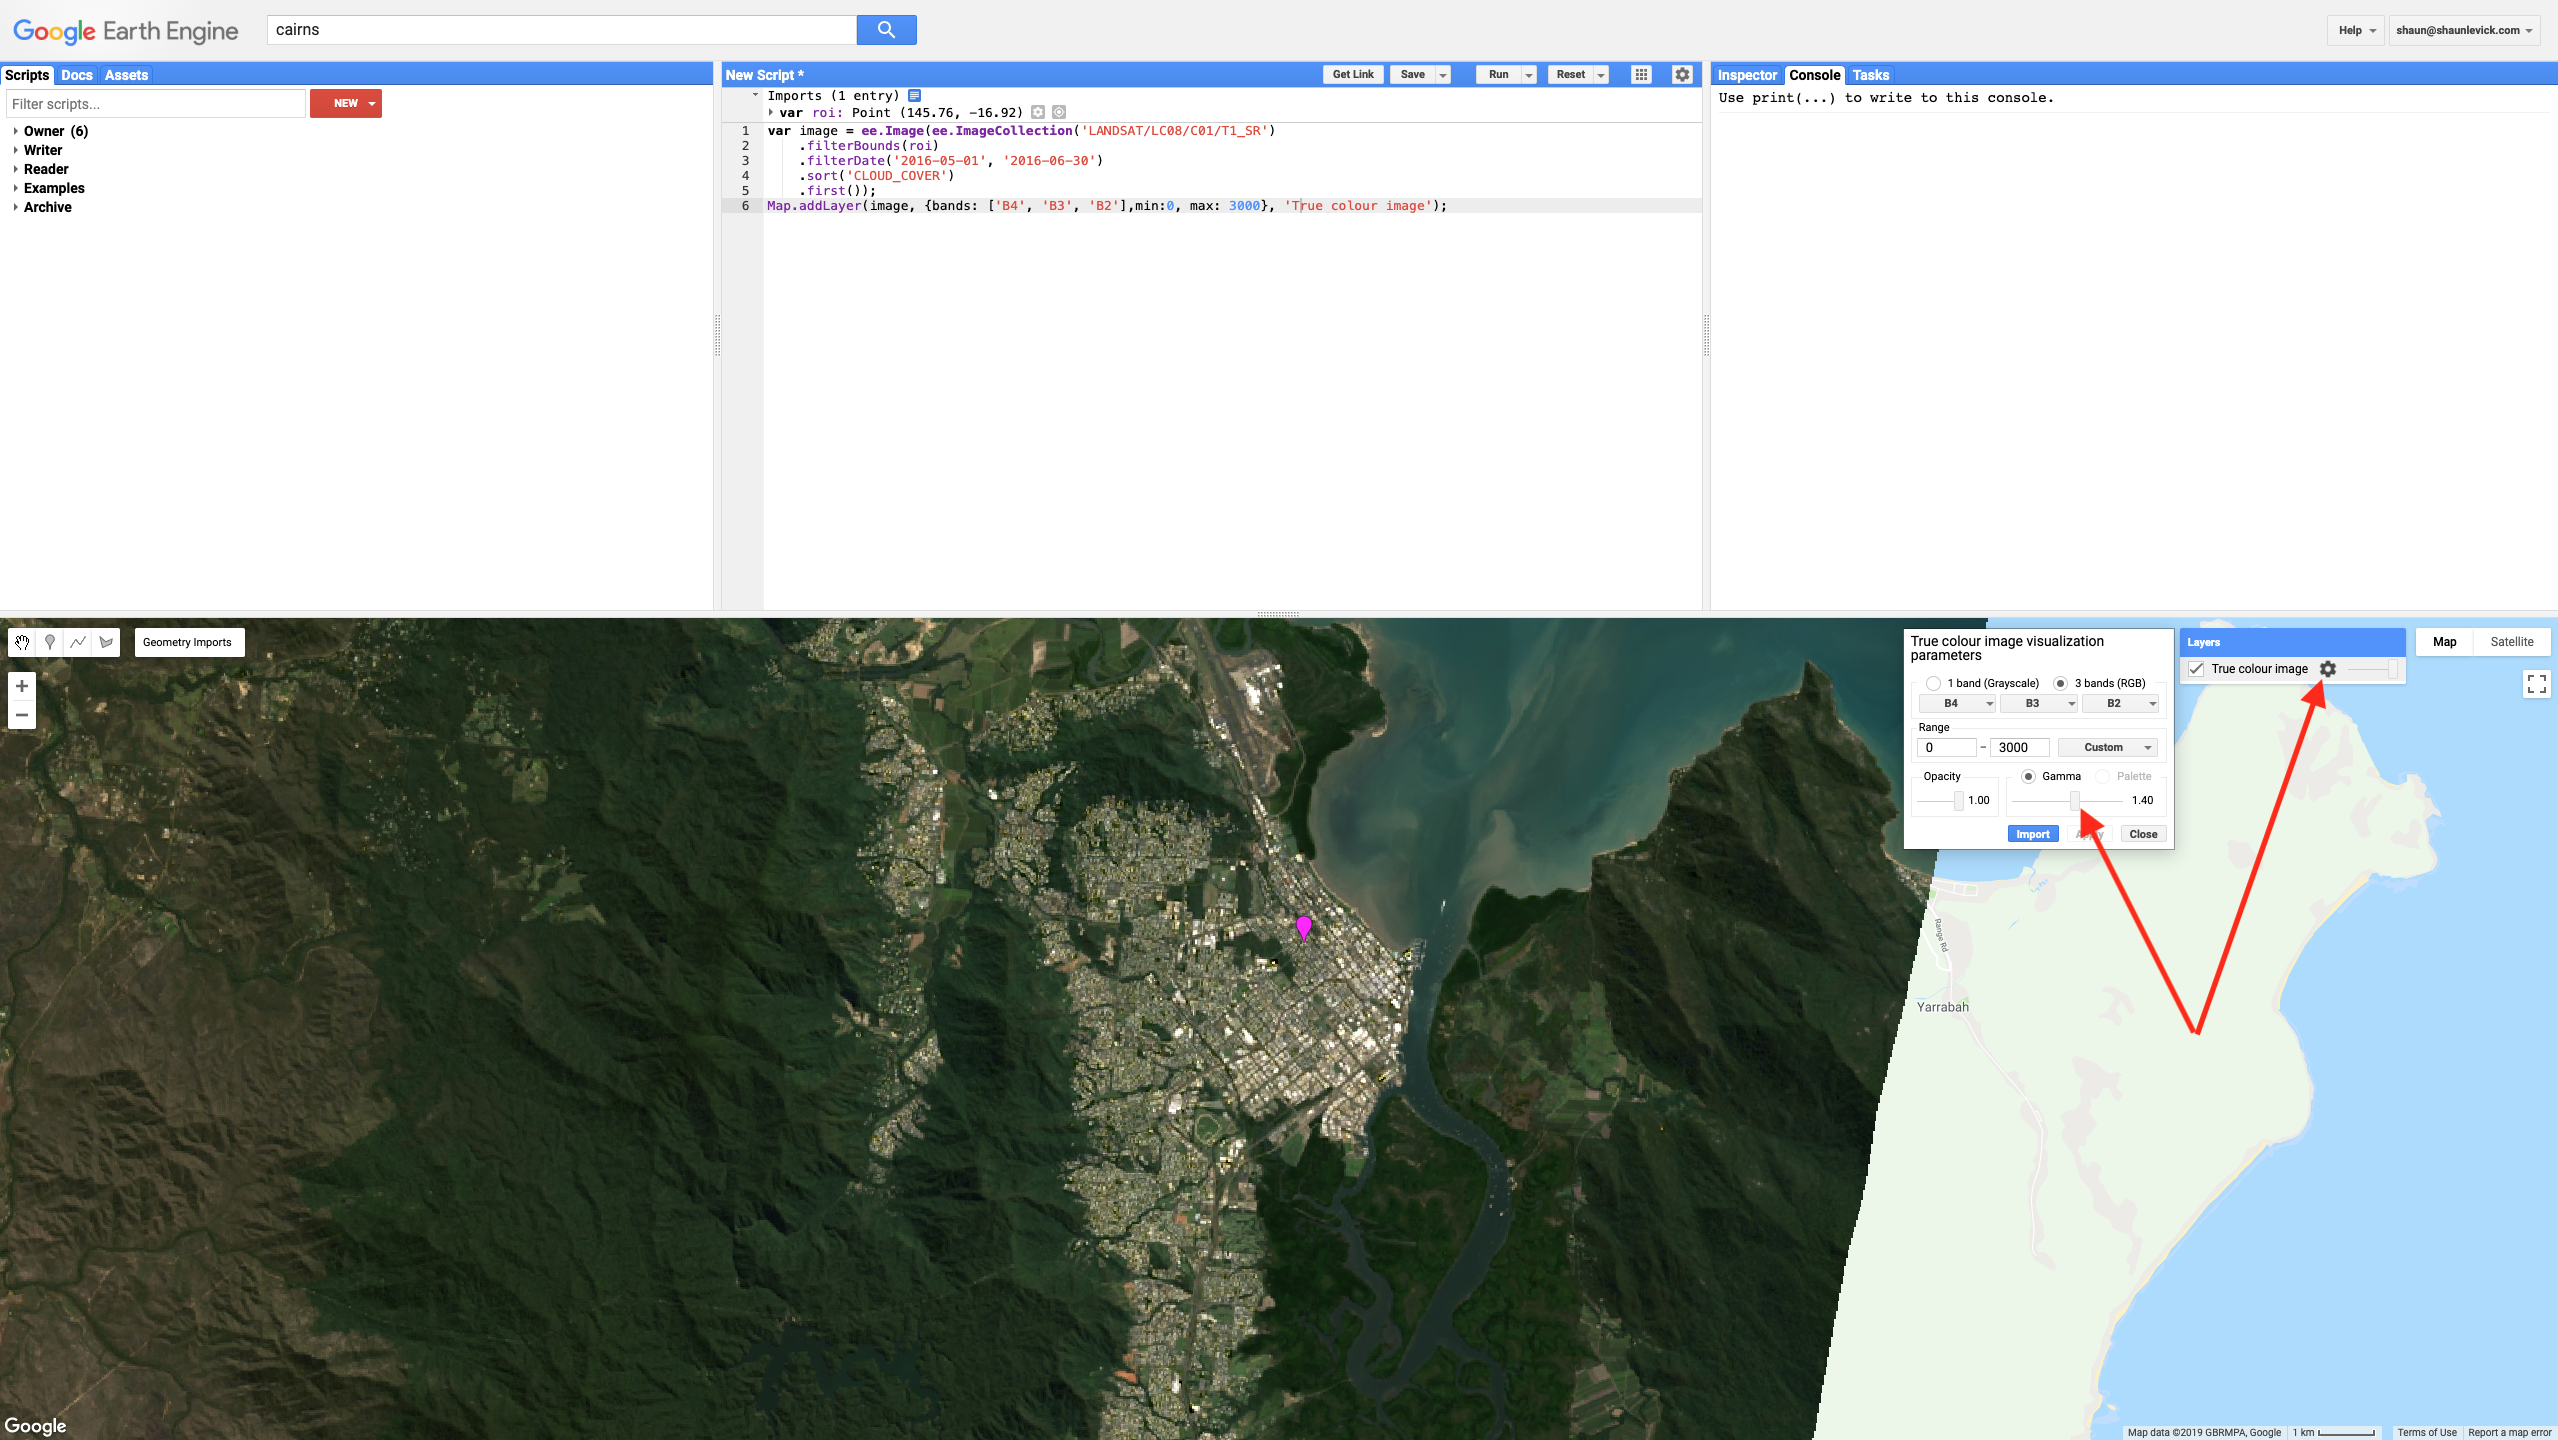The image size is (2558, 1440).
Task: Switch to the Assets tab
Action: click(126, 75)
